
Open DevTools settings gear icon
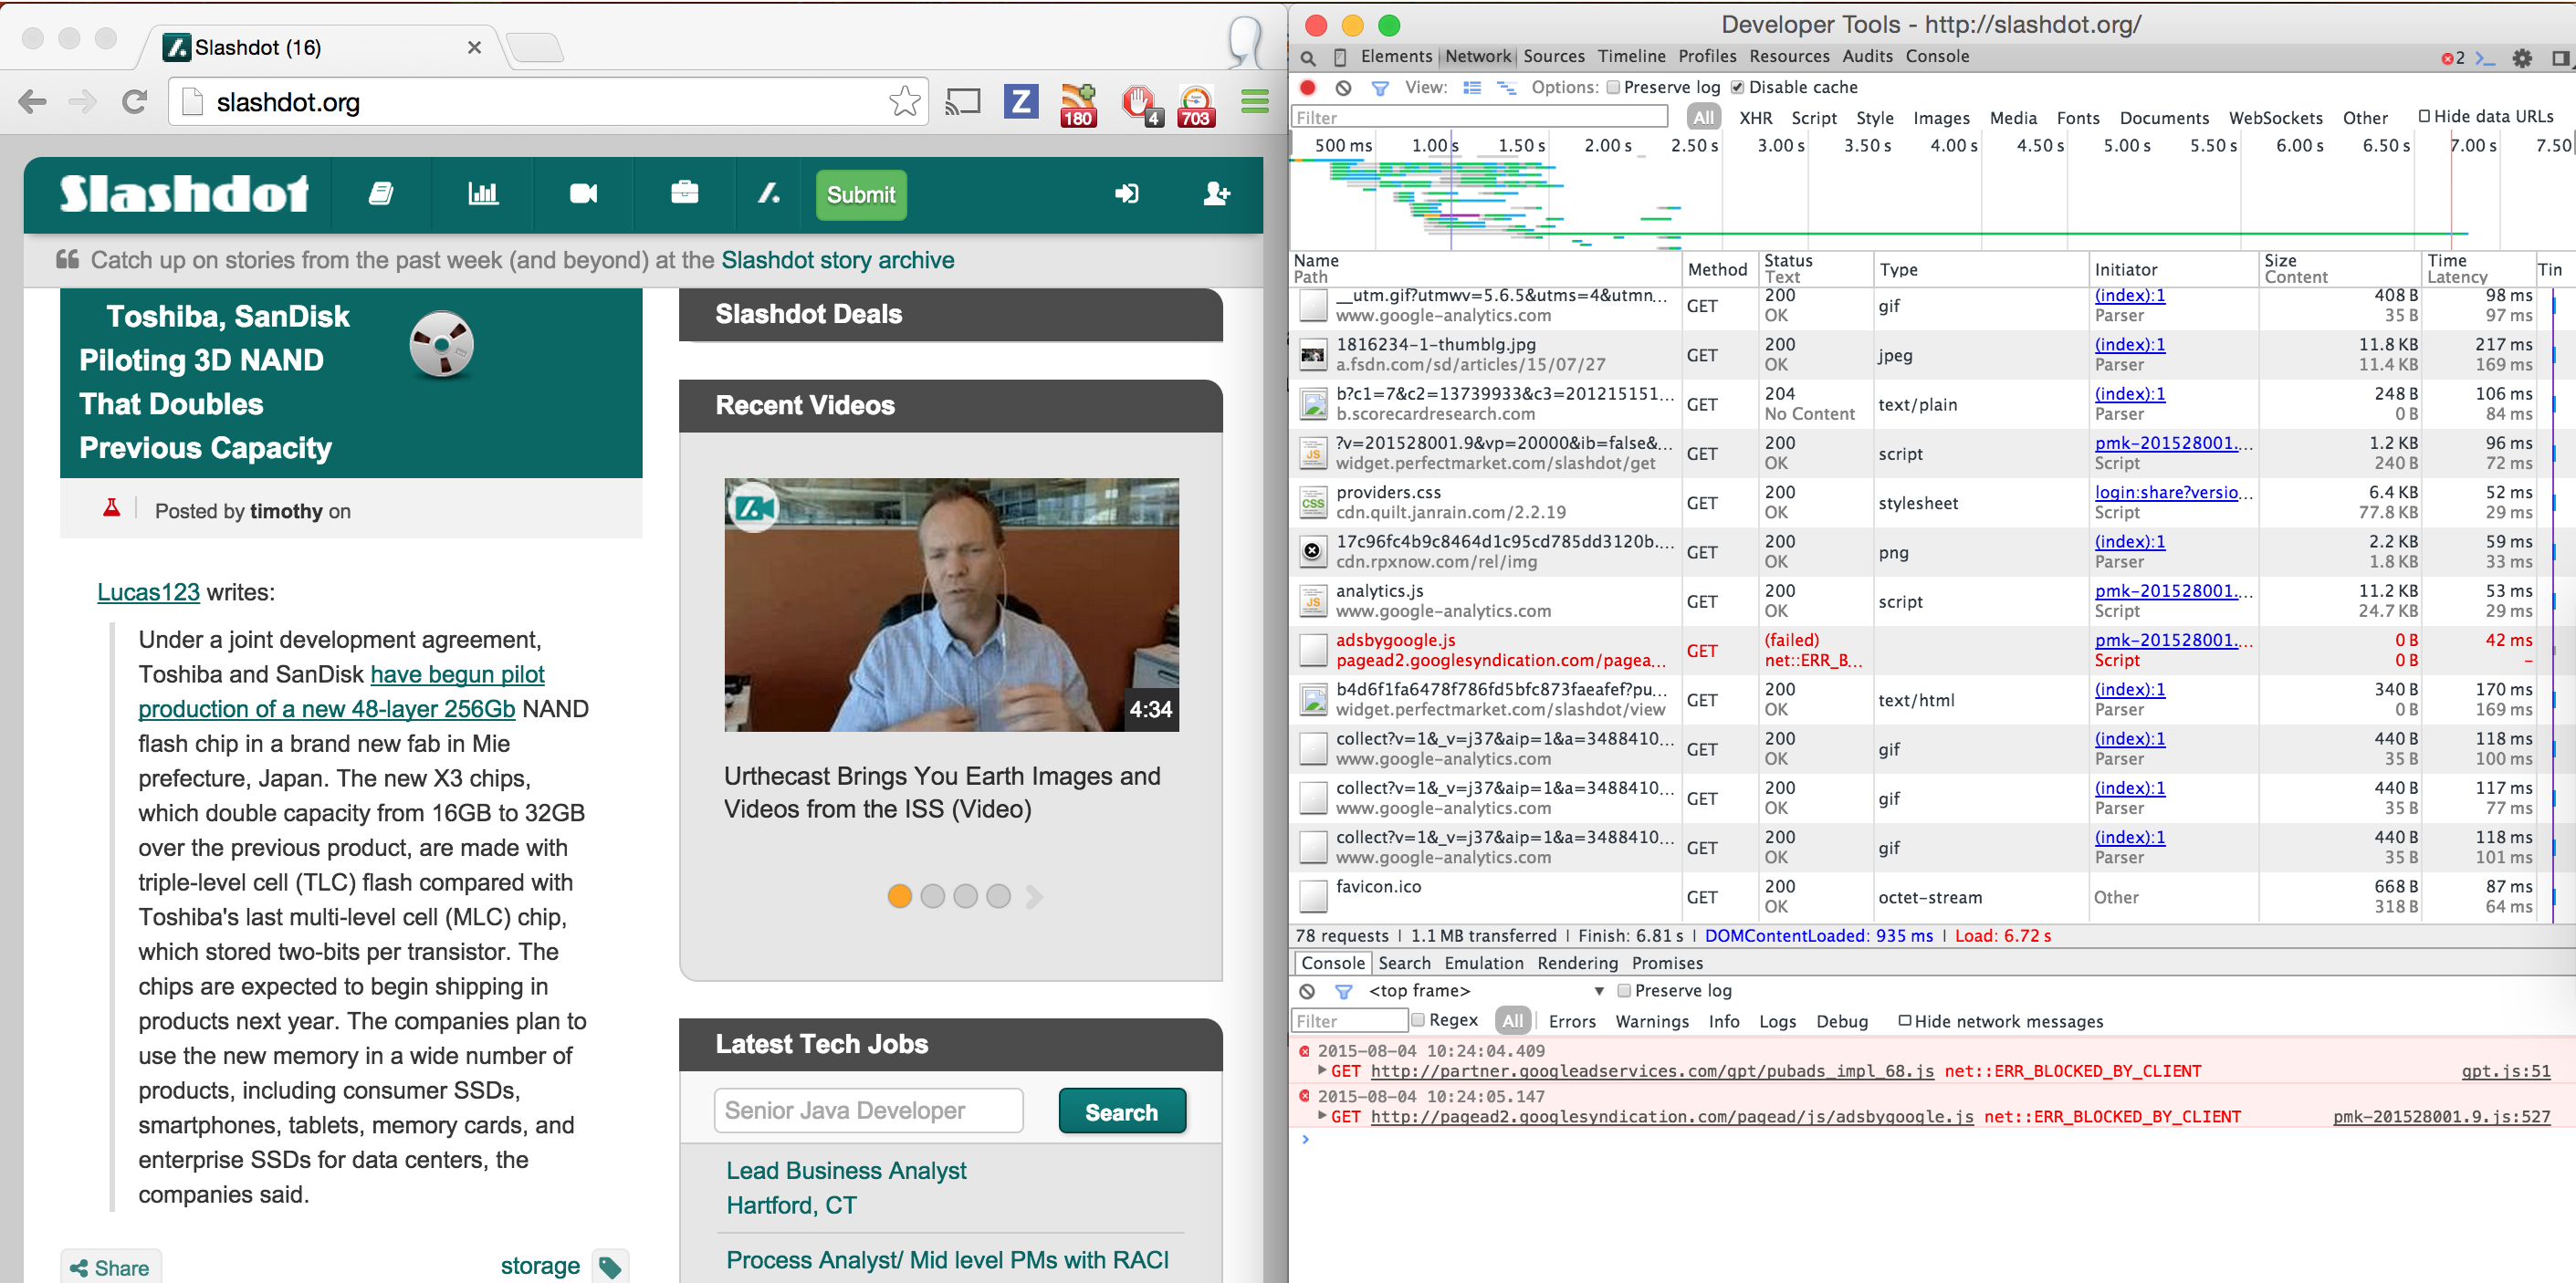pyautogui.click(x=2522, y=58)
